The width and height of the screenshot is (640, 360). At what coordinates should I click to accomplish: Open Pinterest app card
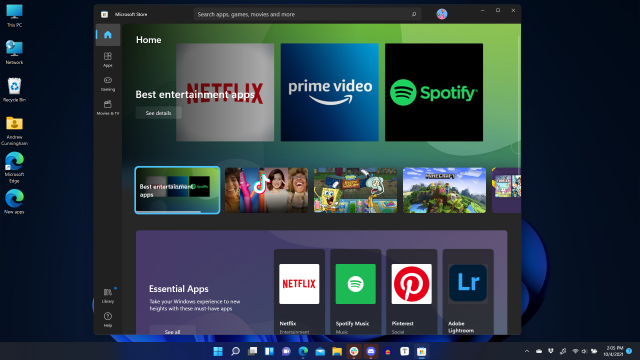pos(411,292)
